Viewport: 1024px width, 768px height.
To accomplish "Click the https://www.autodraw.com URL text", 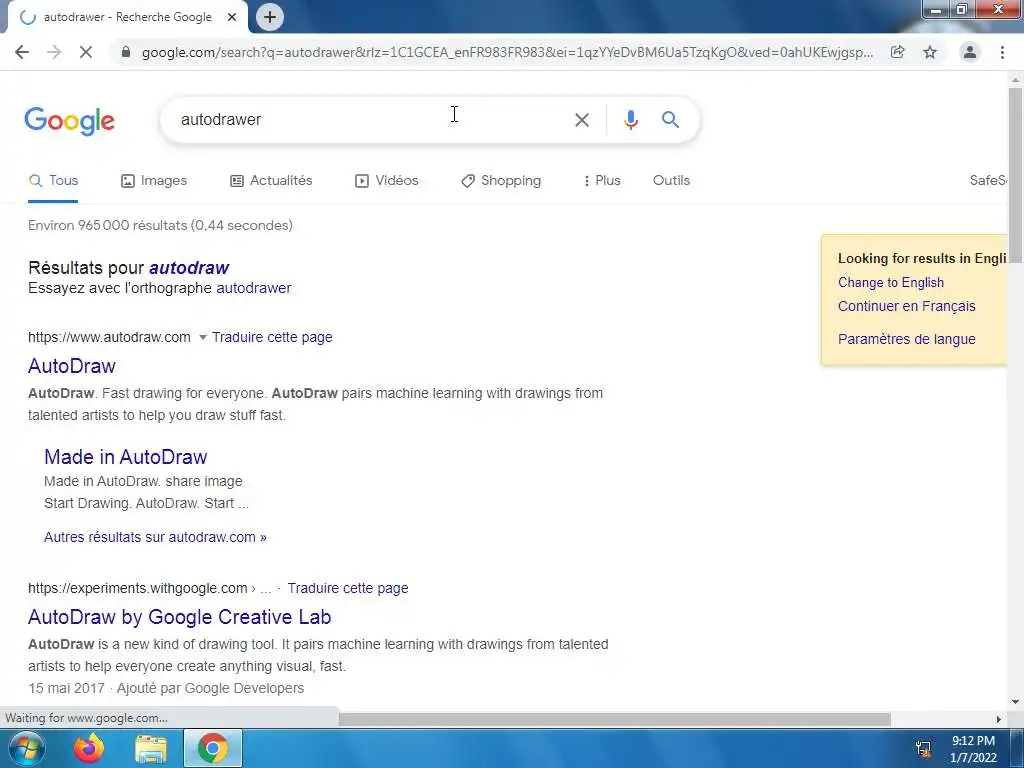I will 109,338.
